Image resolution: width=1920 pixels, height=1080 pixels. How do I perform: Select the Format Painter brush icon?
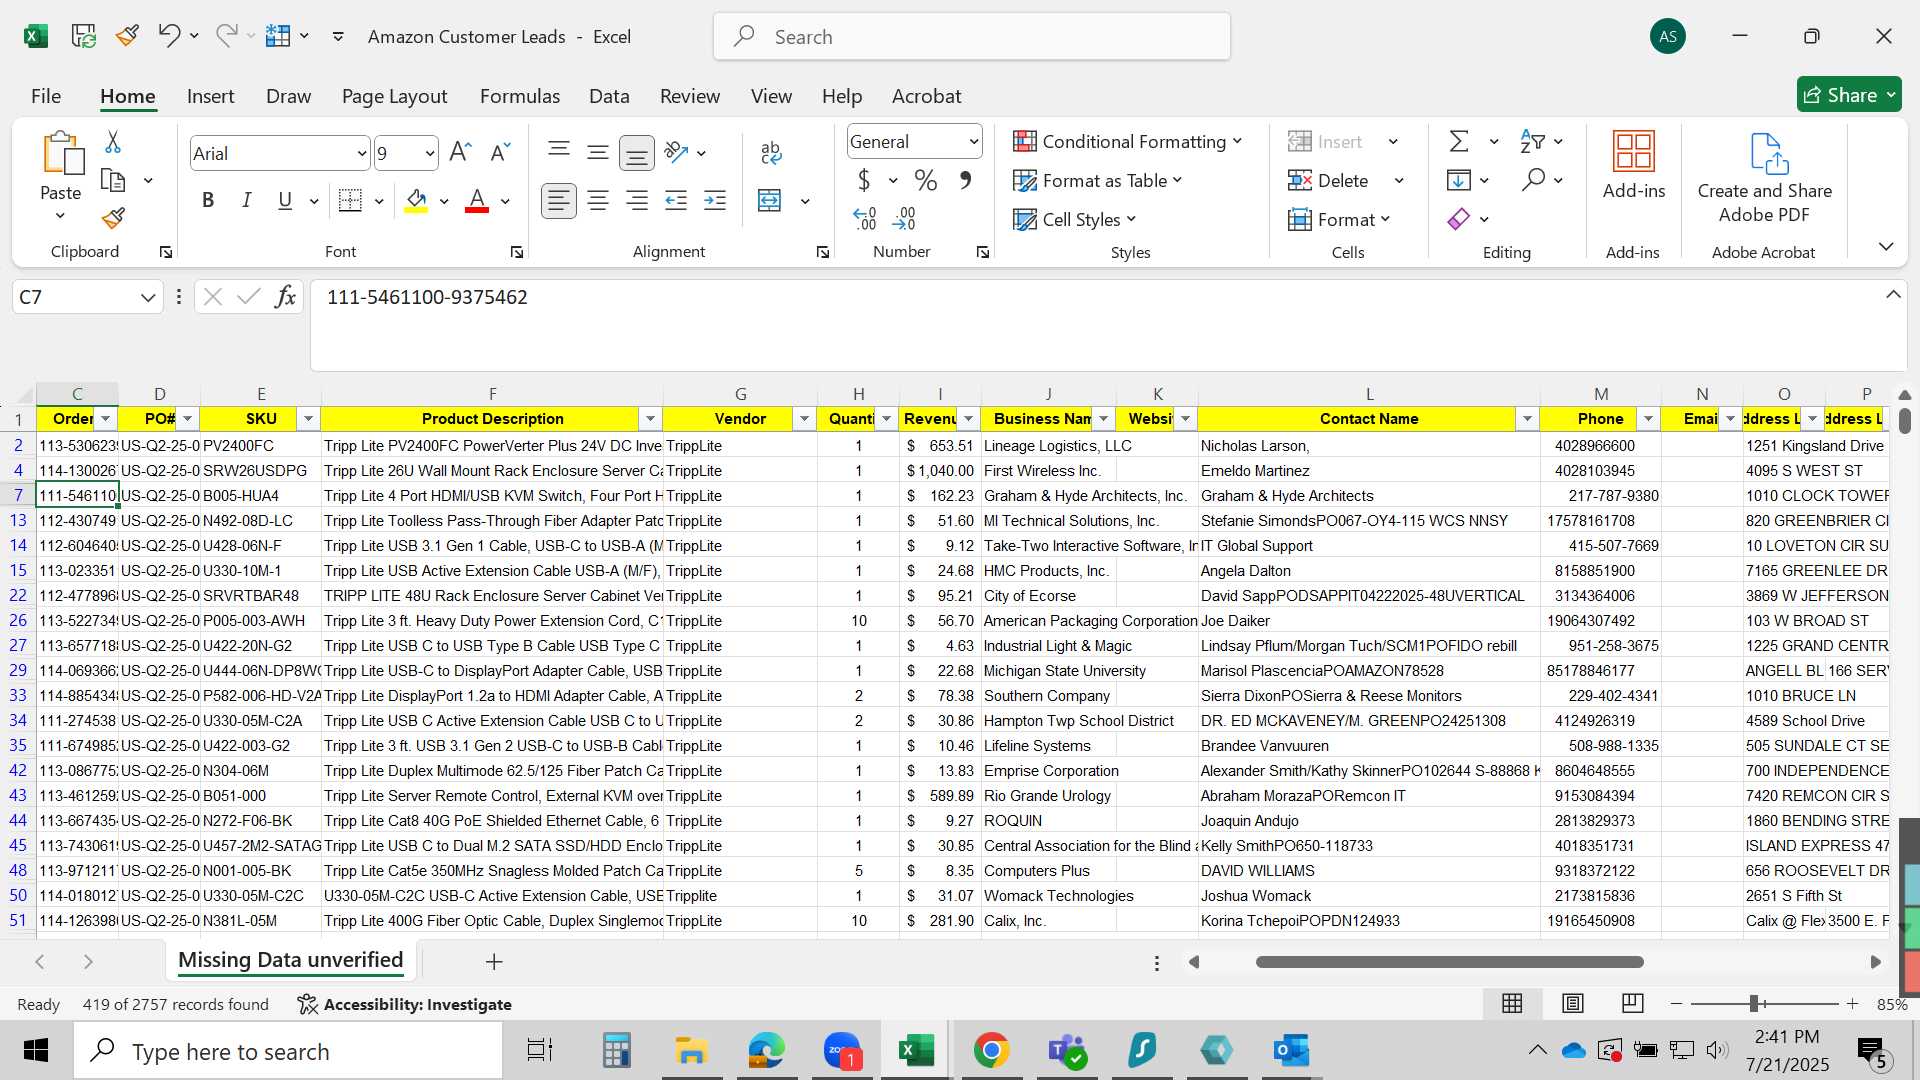click(113, 218)
